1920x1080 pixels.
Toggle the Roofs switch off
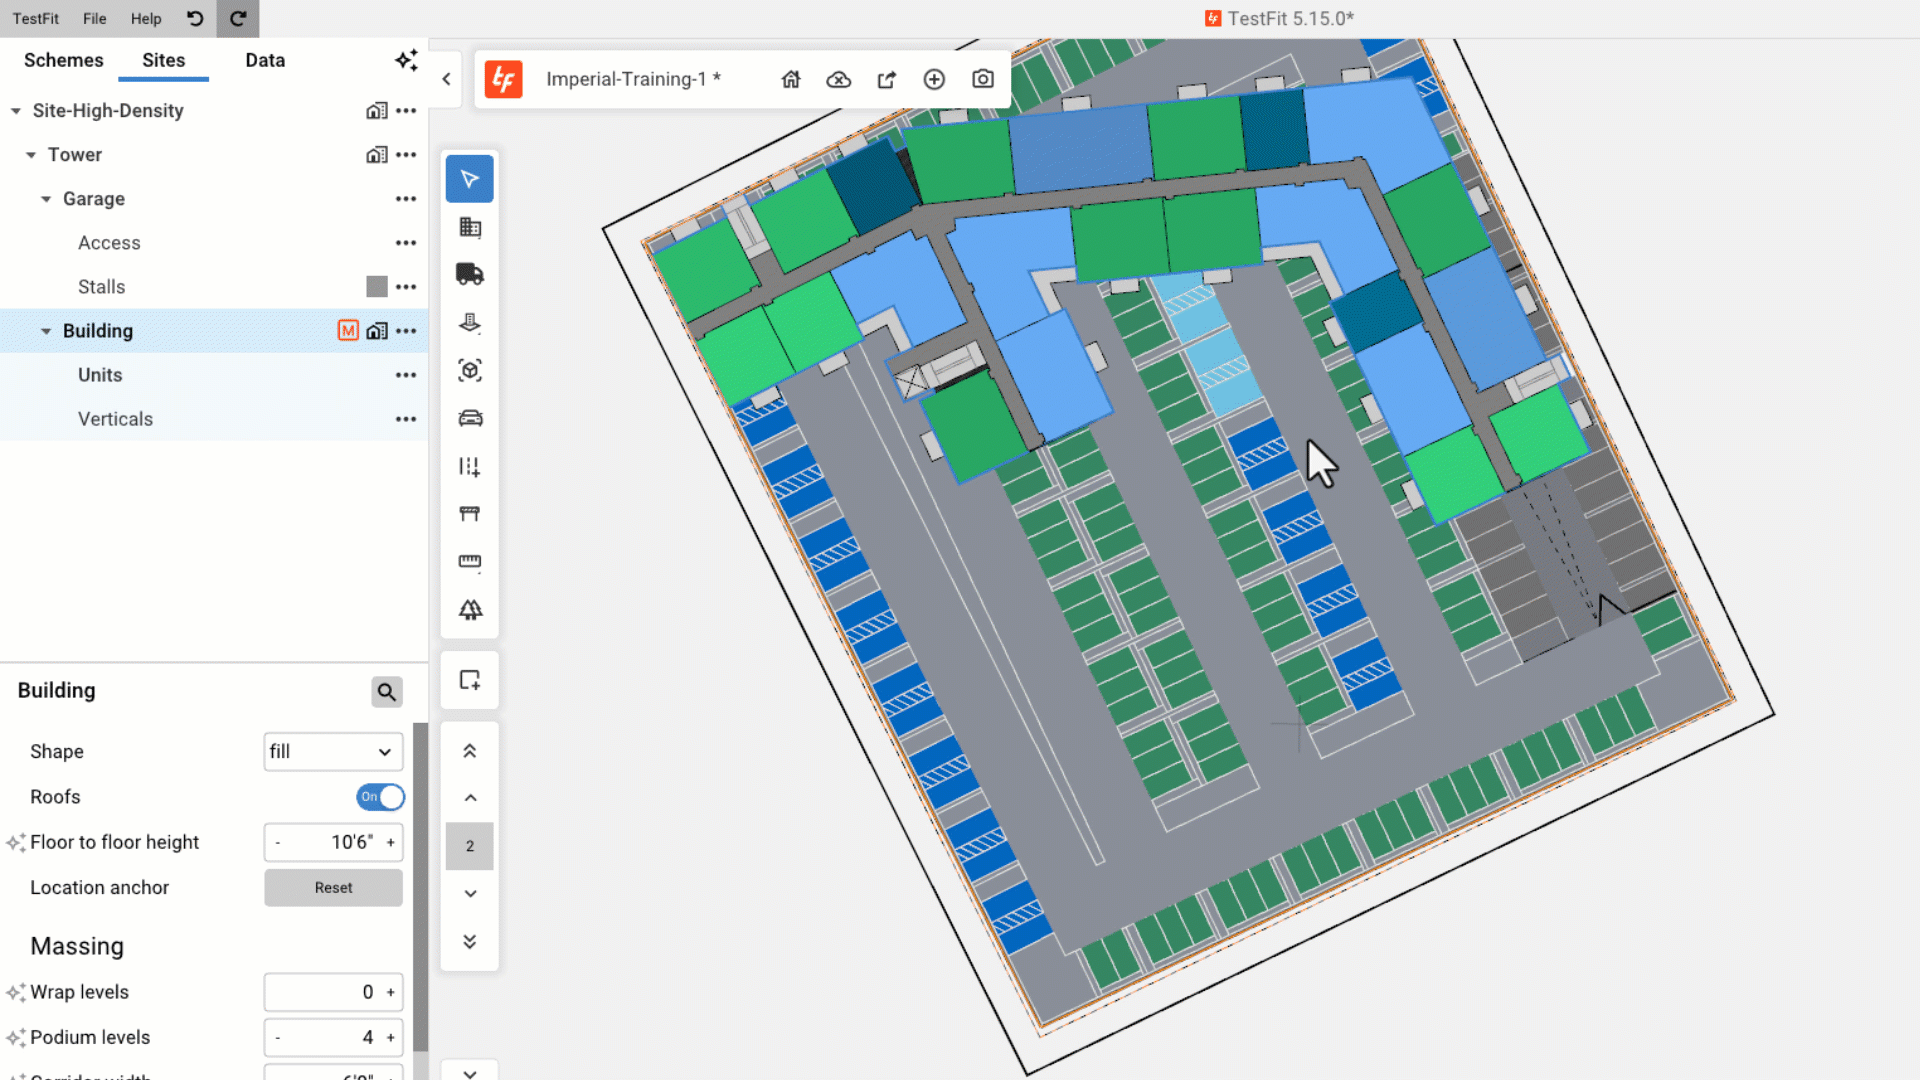(x=380, y=797)
